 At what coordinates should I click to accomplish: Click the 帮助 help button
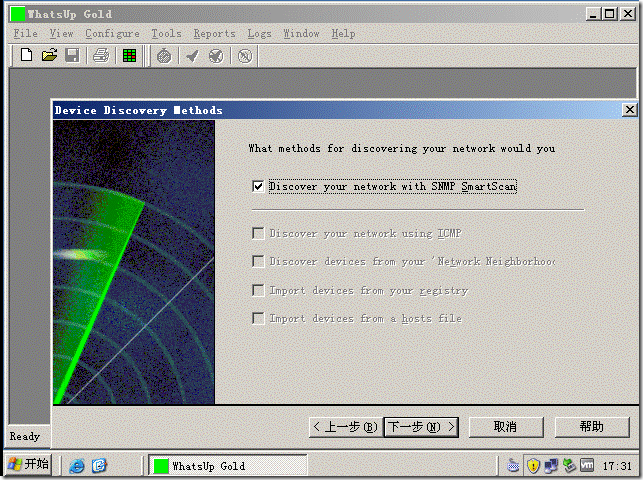point(592,427)
